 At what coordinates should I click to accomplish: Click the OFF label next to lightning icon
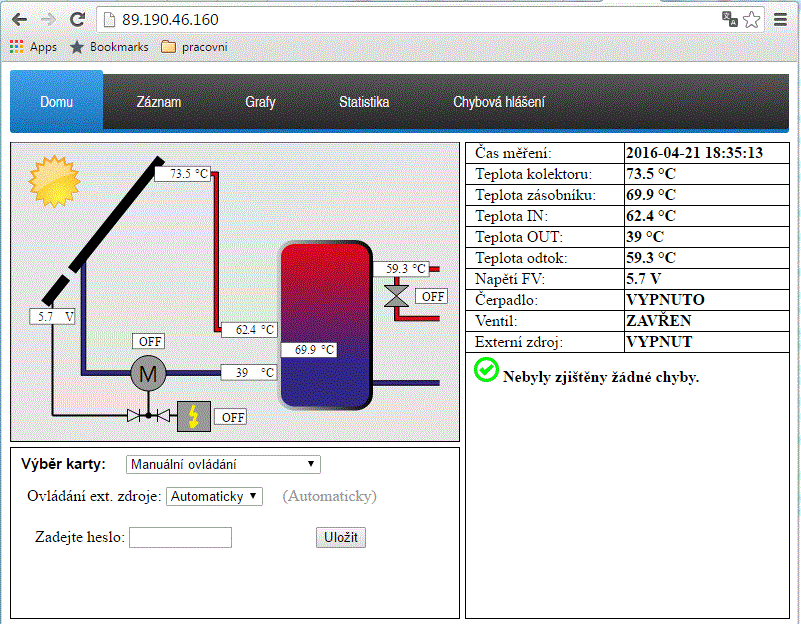click(231, 417)
